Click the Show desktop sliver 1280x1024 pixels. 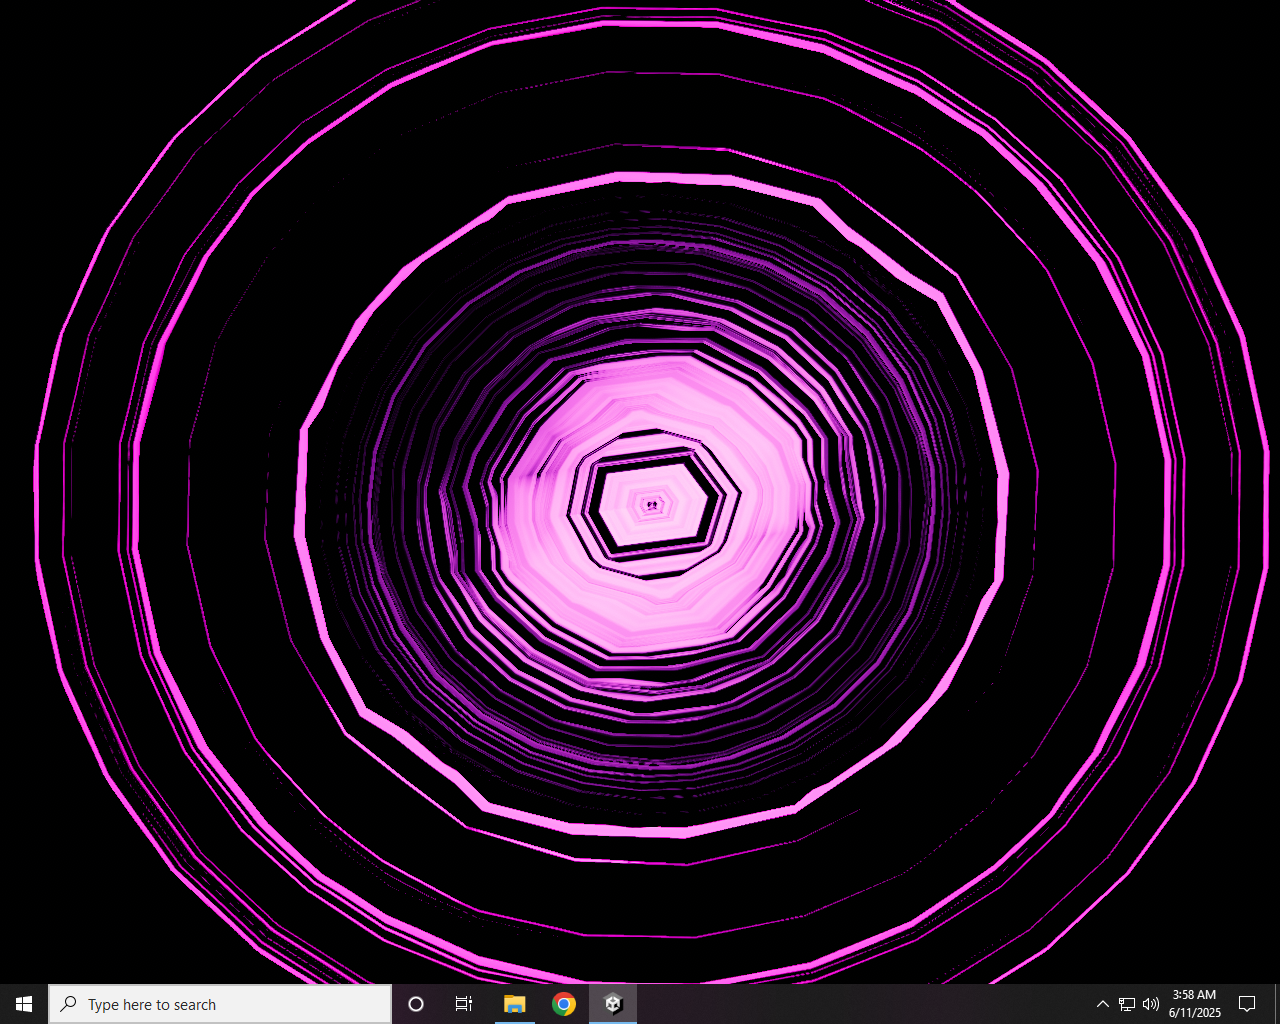point(1276,1004)
